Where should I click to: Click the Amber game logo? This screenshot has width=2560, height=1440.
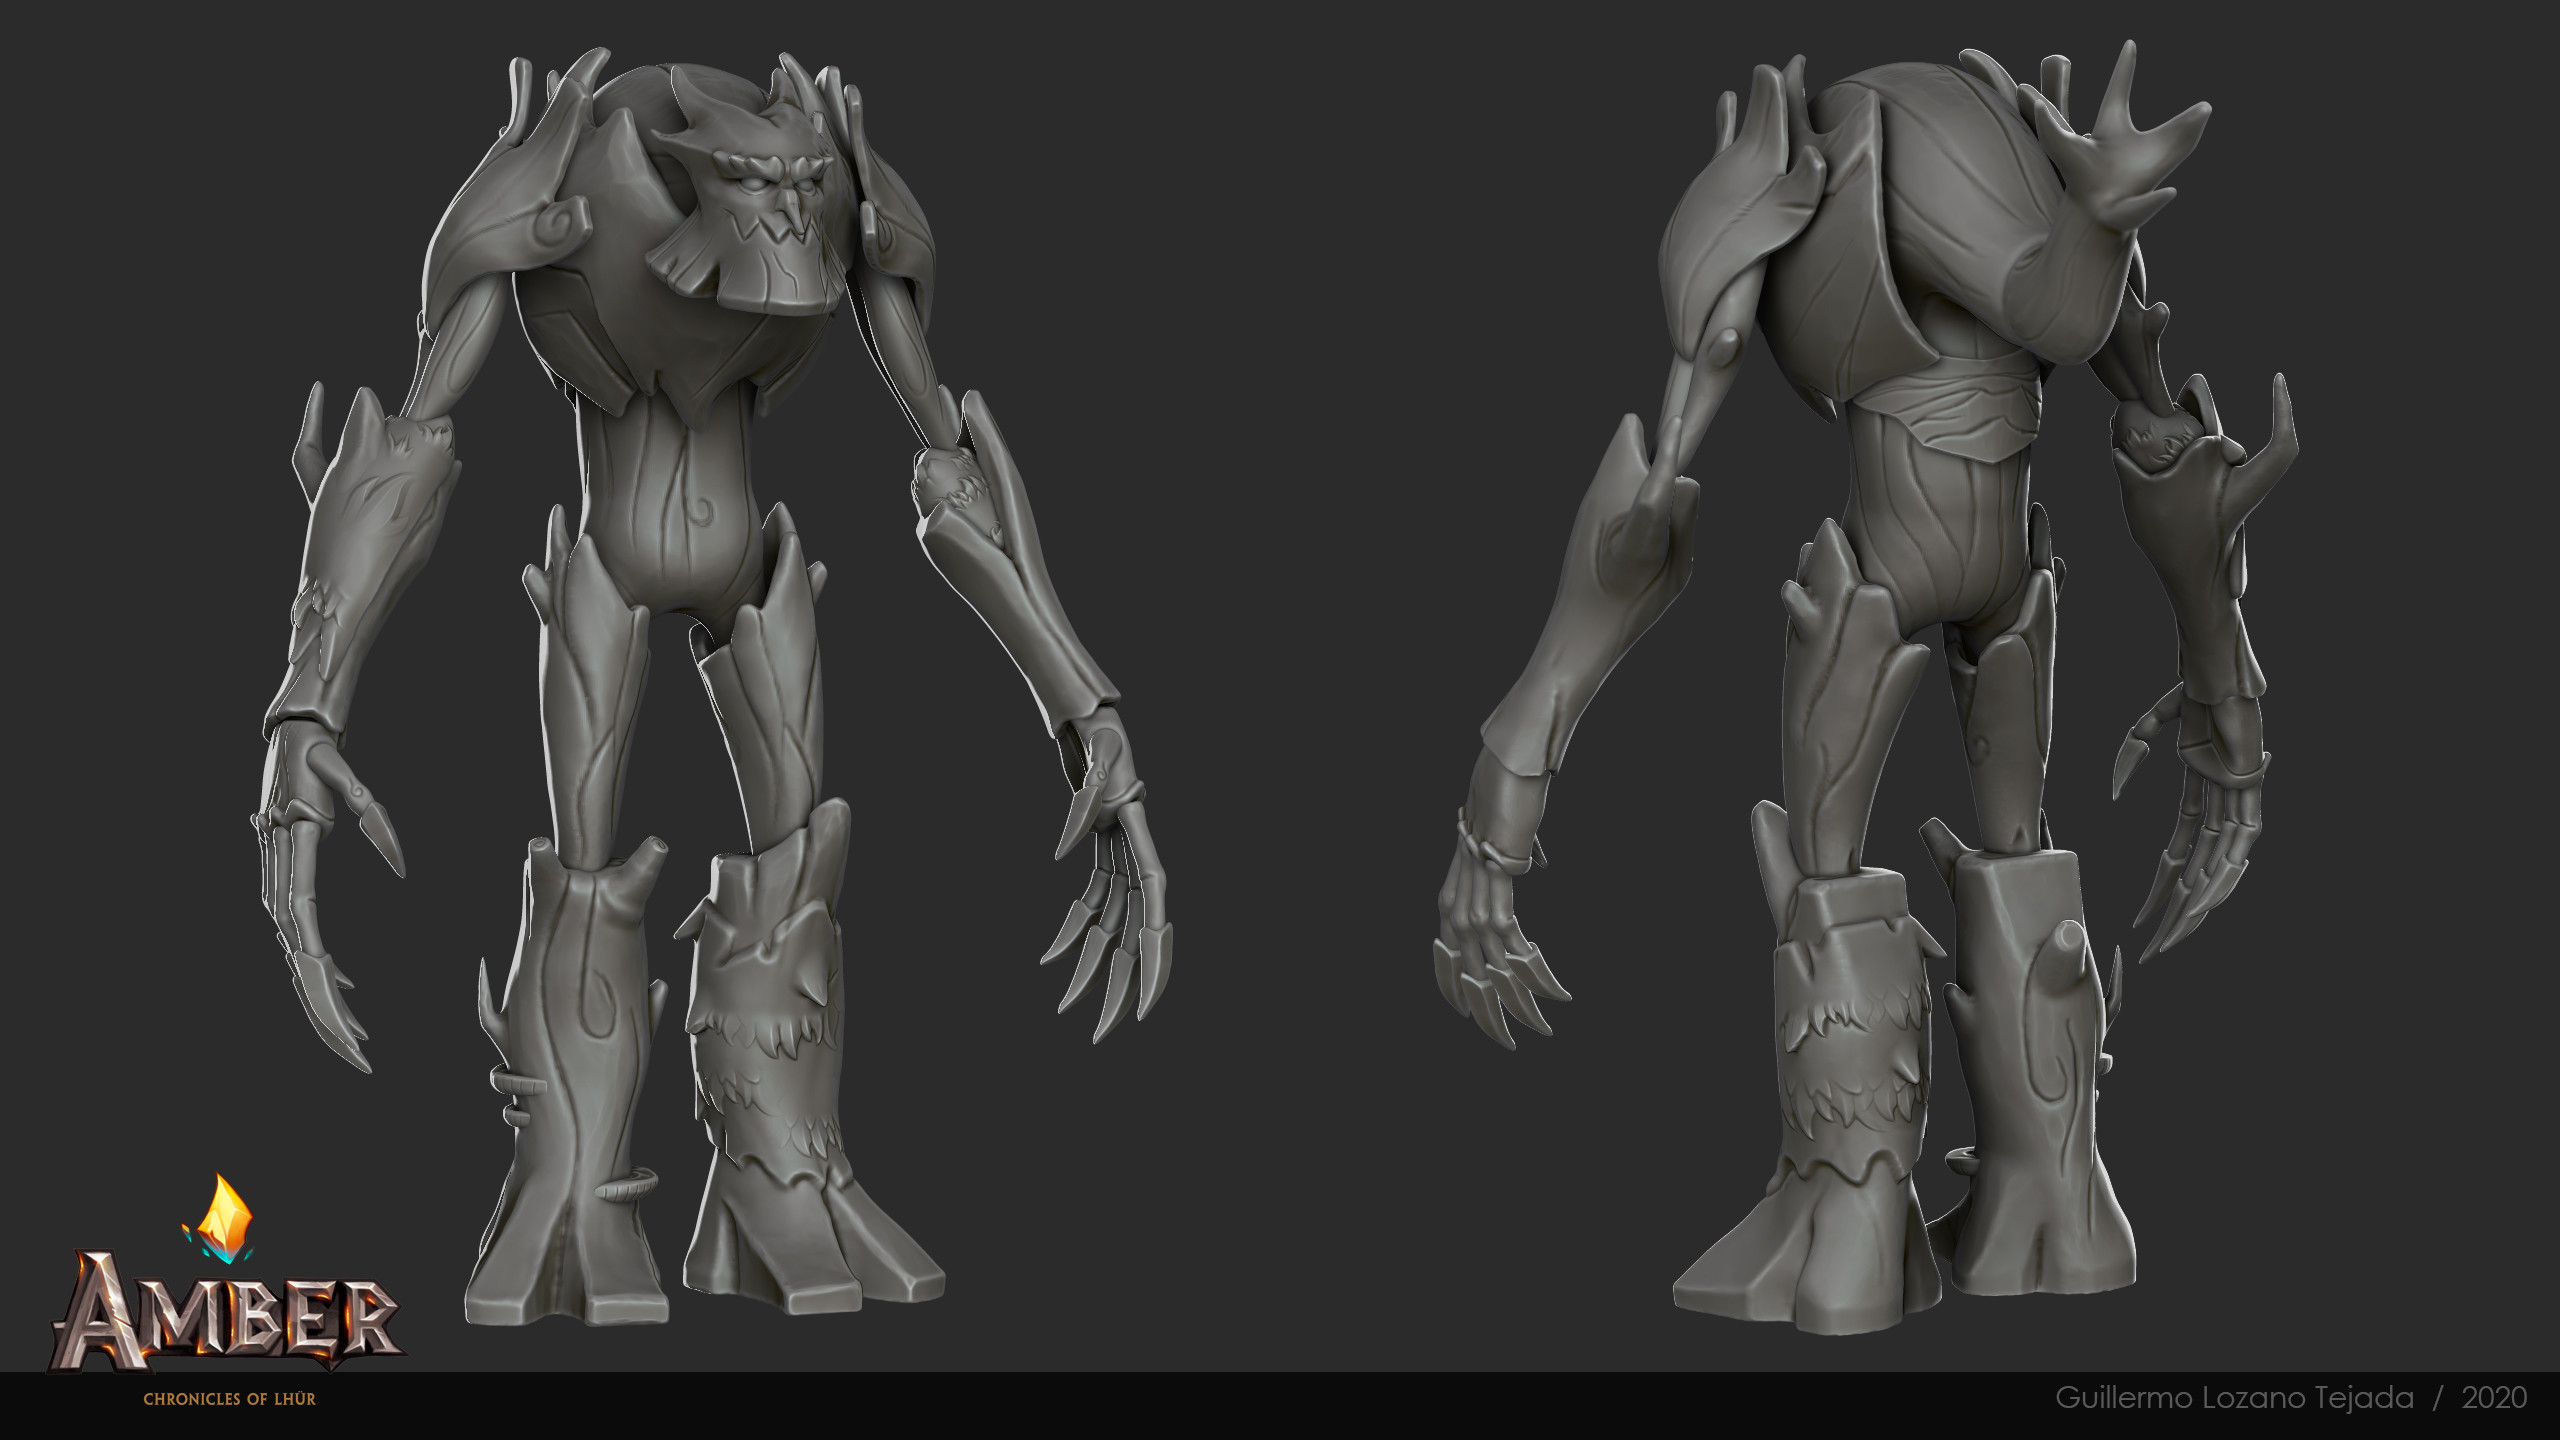(226, 1274)
